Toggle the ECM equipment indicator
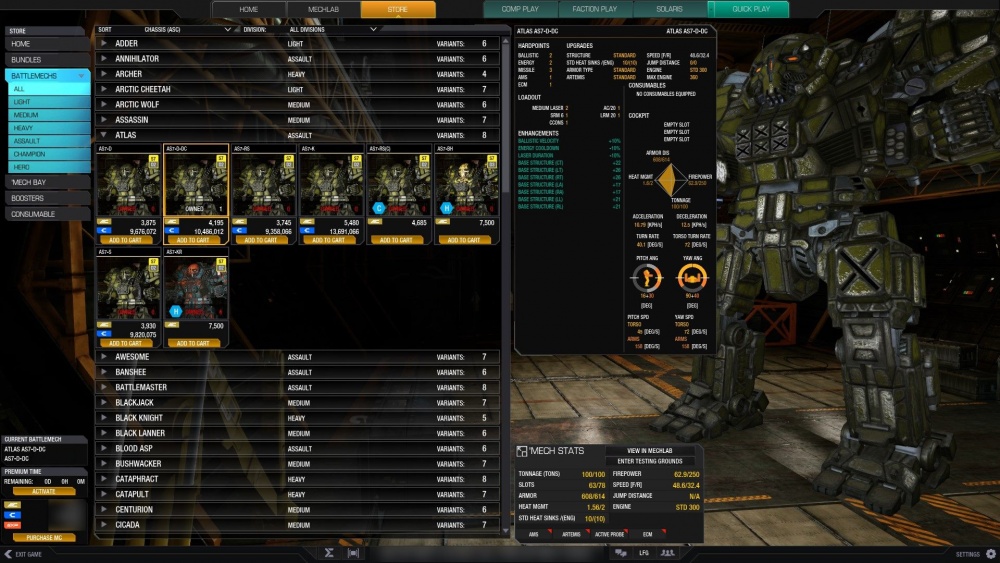 [649, 534]
